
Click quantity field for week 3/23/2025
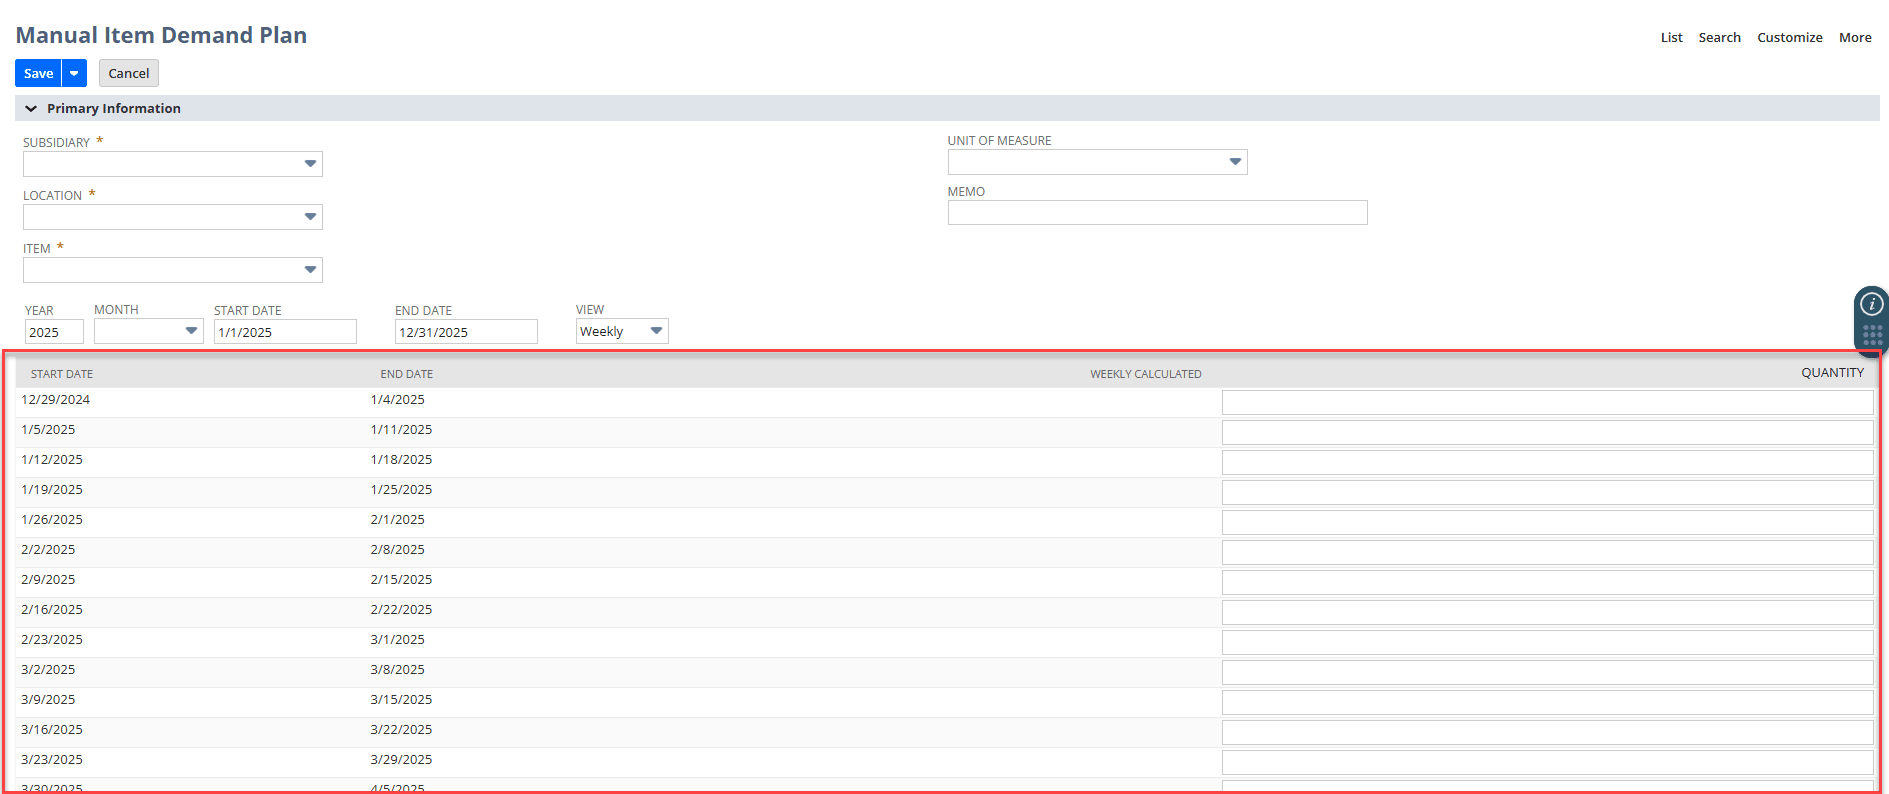pos(1547,762)
